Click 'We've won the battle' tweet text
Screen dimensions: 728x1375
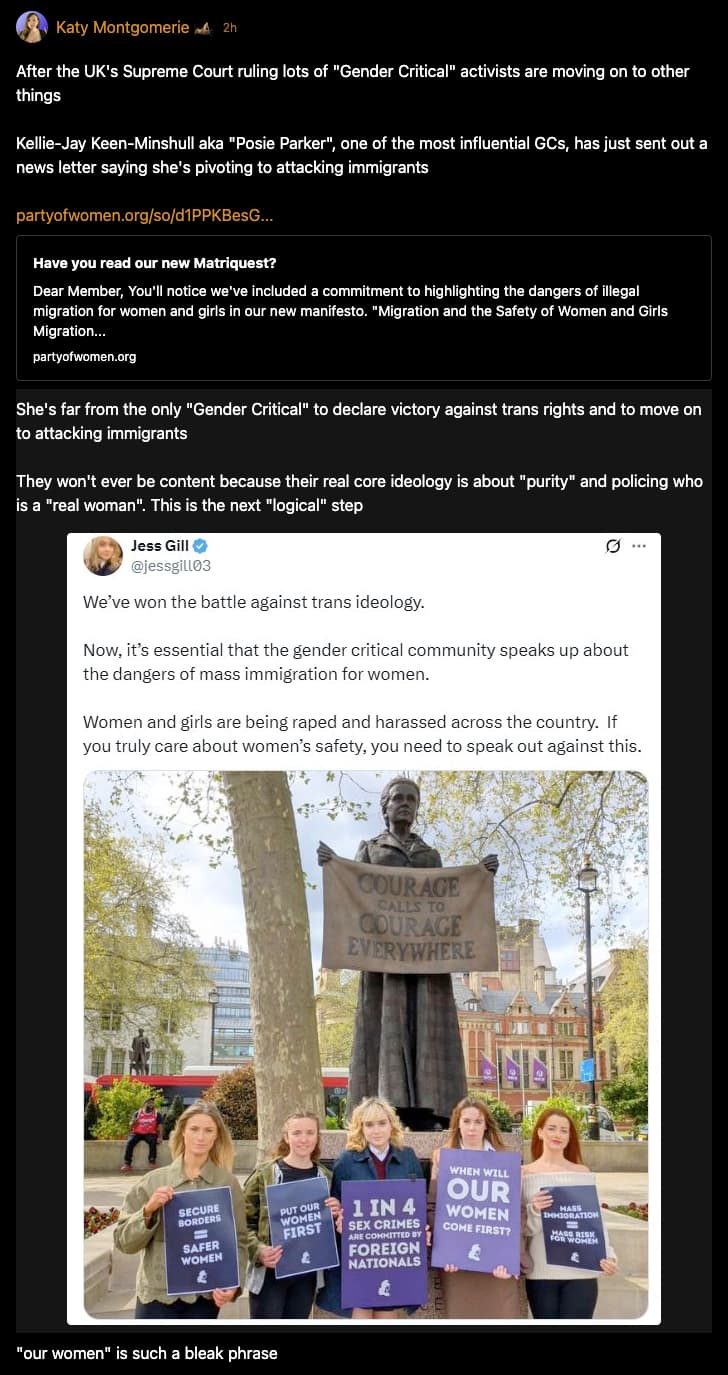click(254, 602)
